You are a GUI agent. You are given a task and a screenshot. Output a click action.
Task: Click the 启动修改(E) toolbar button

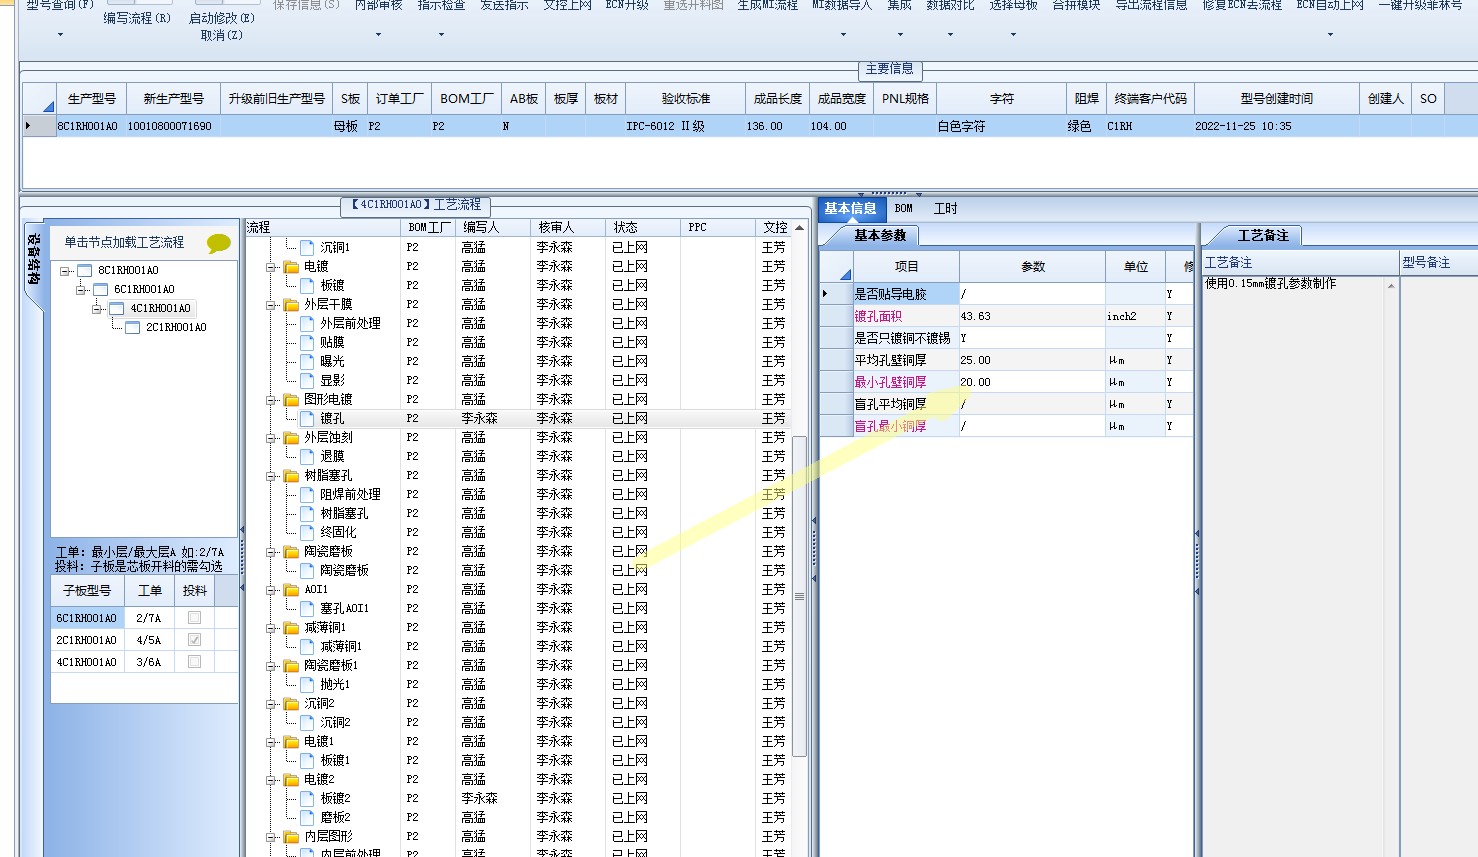click(x=222, y=18)
